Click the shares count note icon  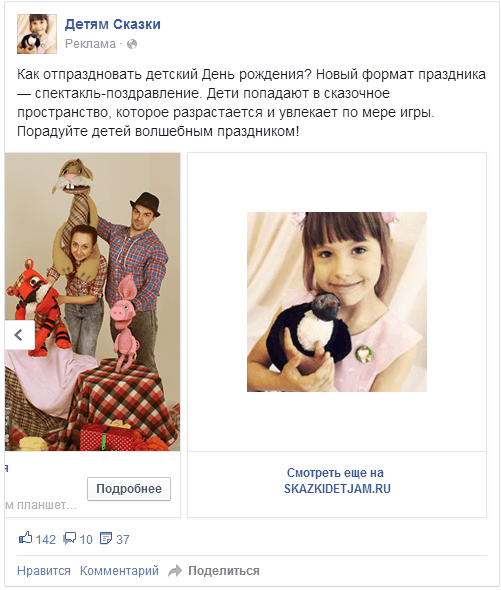click(106, 538)
